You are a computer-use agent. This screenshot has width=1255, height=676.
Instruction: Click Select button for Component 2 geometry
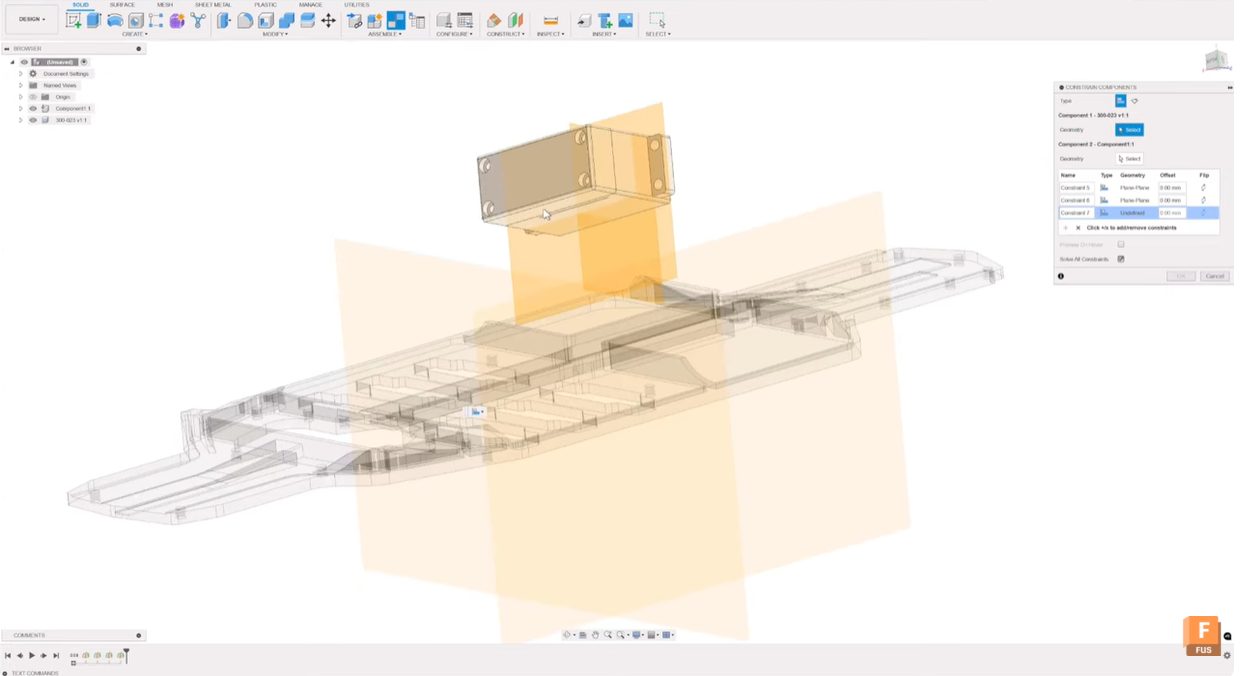(1129, 158)
